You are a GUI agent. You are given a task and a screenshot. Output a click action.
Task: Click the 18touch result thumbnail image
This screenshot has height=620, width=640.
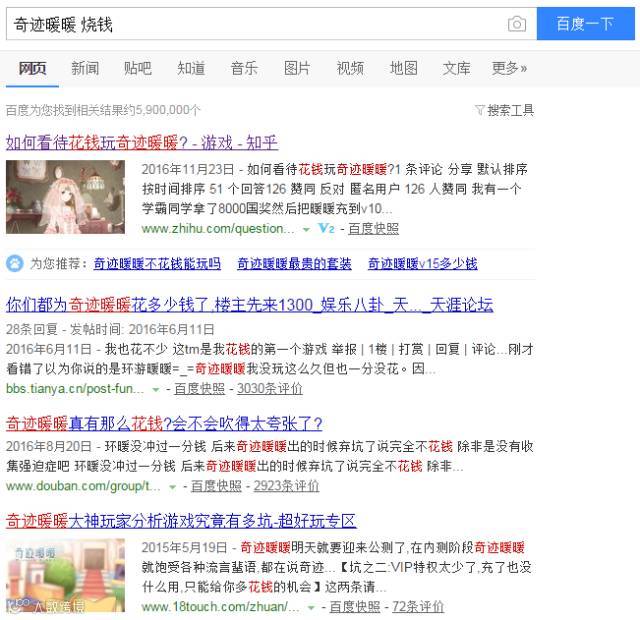click(65, 575)
